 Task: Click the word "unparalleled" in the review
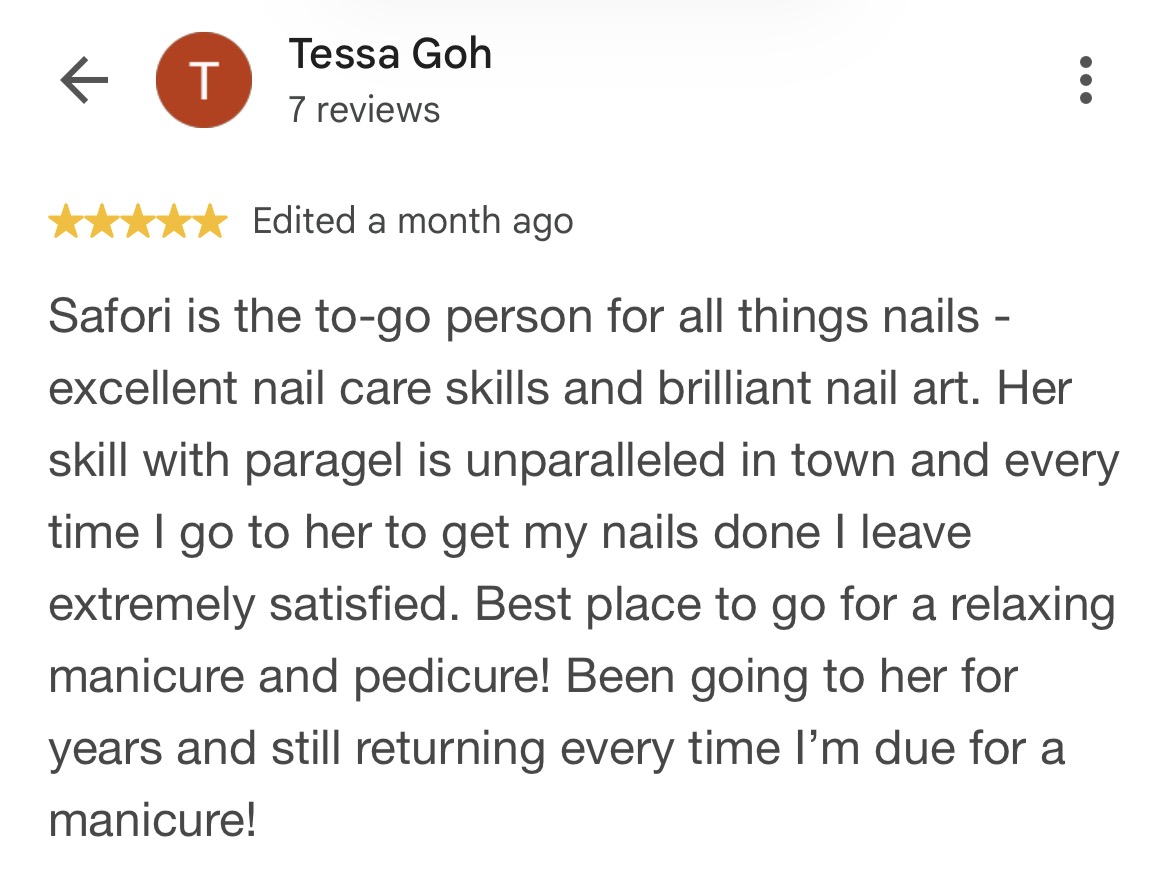click(595, 460)
